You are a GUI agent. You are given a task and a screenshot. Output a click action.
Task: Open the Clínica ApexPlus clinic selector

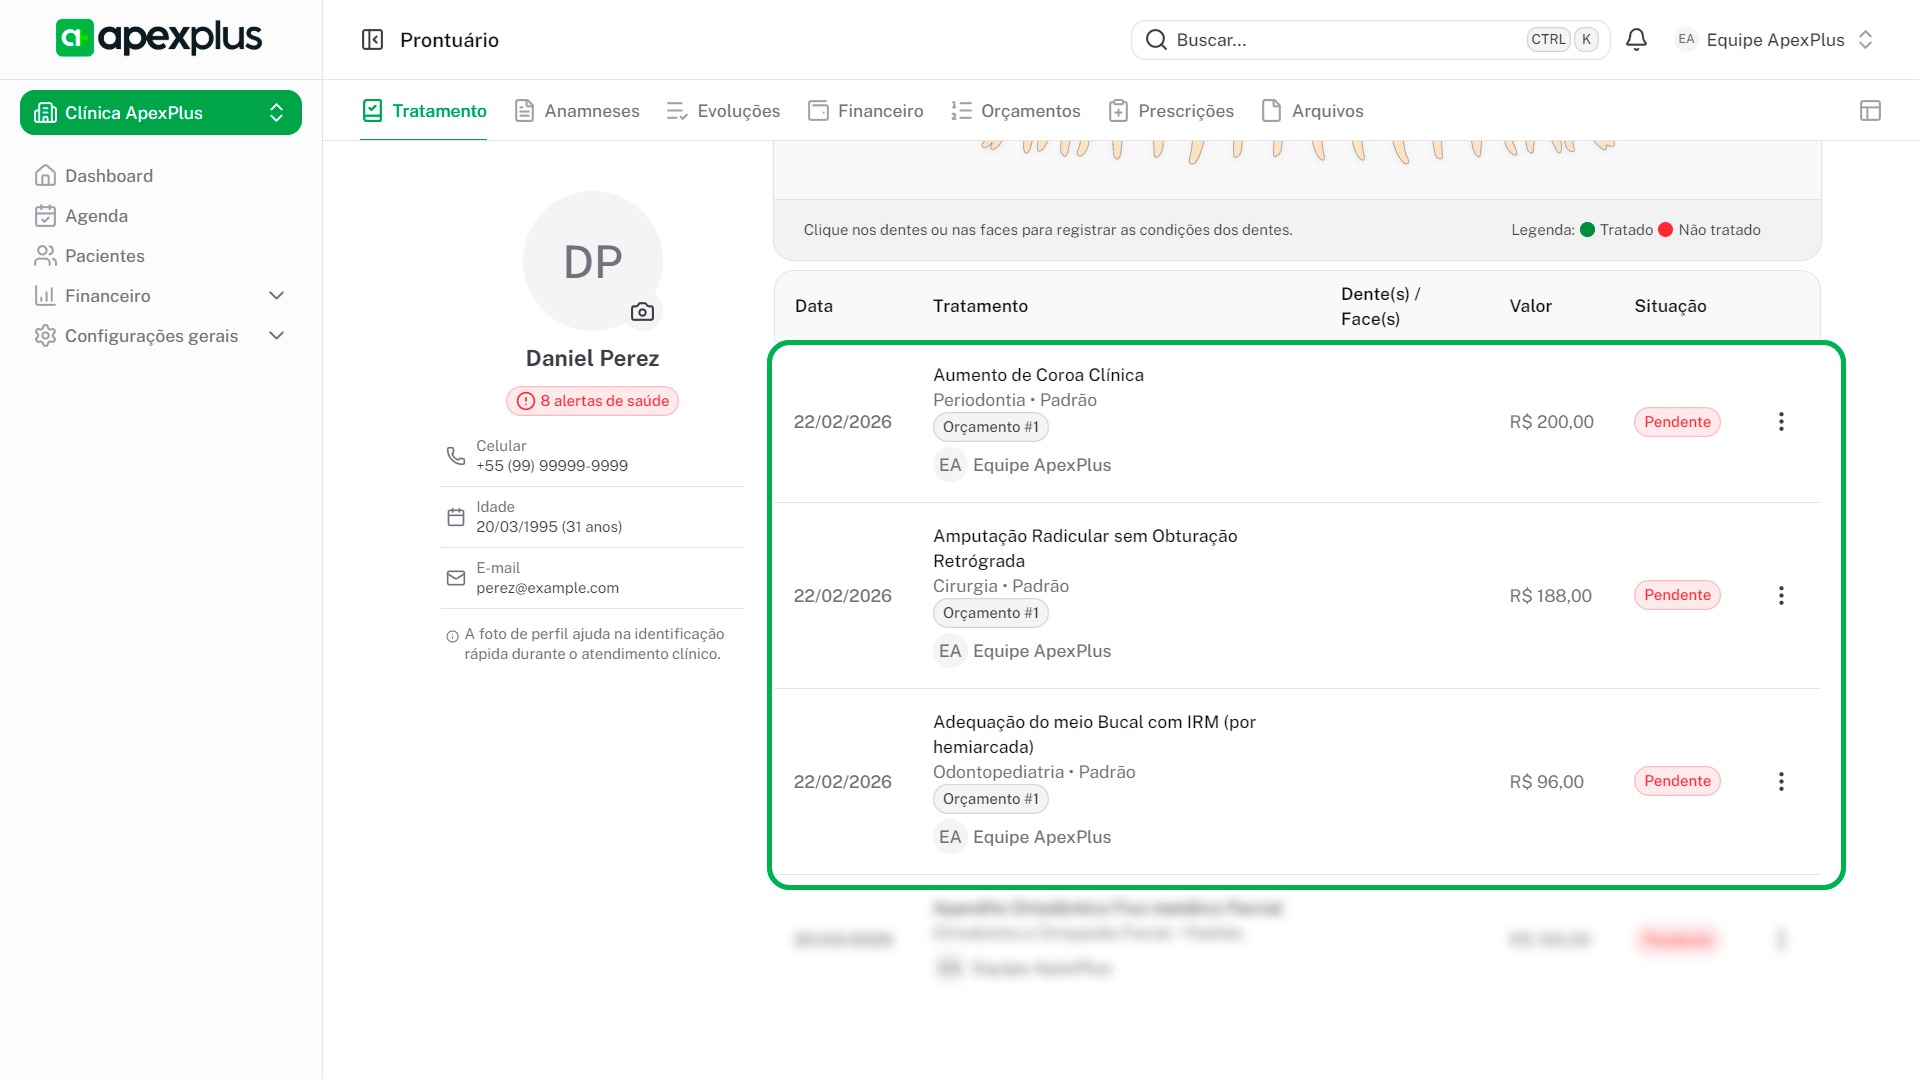coord(160,113)
